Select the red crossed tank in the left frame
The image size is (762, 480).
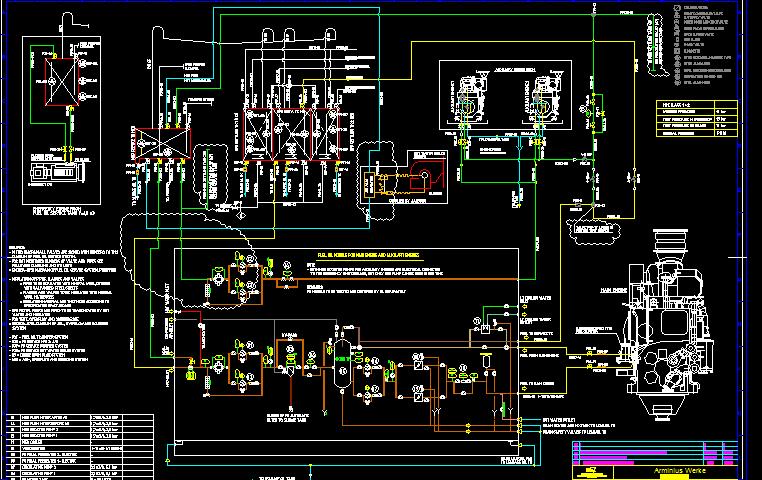click(x=61, y=82)
